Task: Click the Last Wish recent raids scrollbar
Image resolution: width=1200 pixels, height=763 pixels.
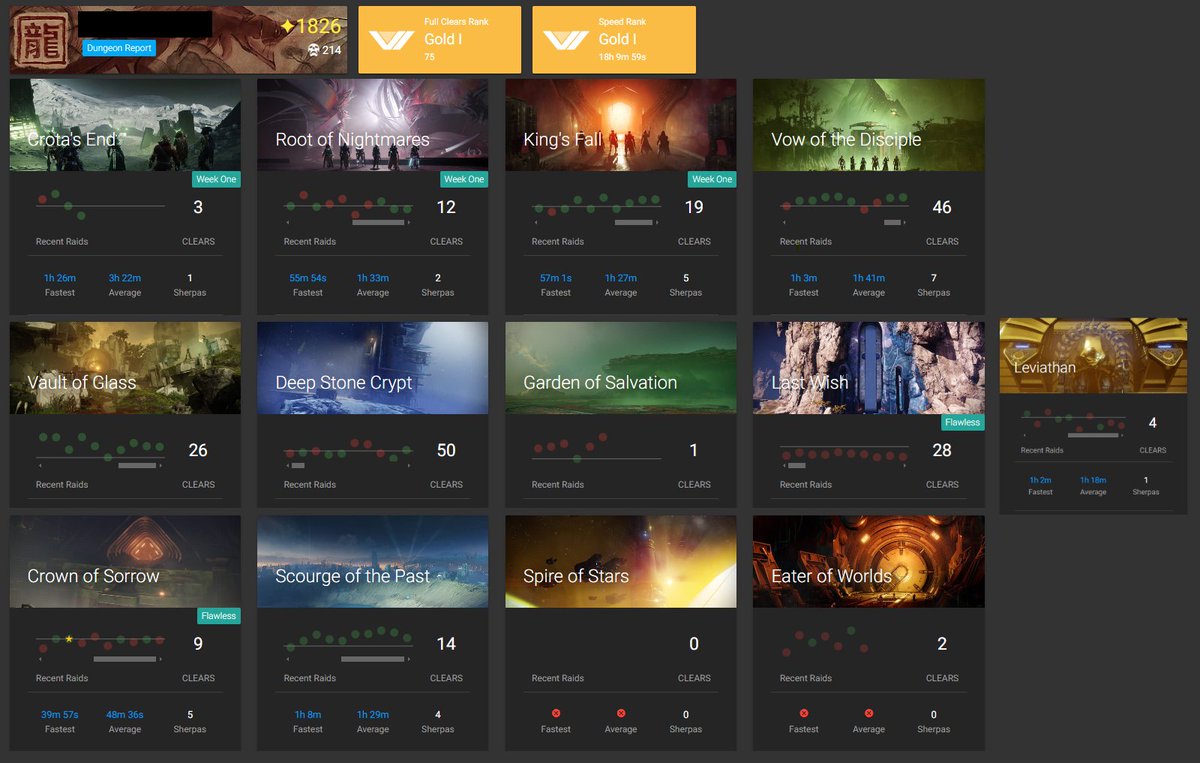Action: click(796, 465)
